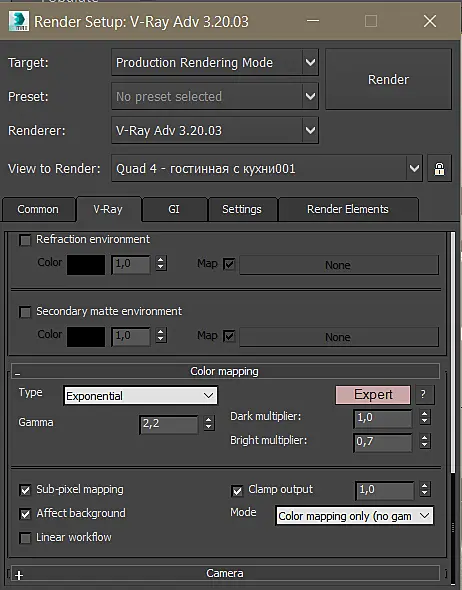The height and width of the screenshot is (590, 462).
Task: Toggle Secondary matte environment Map checkbox
Action: [229, 336]
